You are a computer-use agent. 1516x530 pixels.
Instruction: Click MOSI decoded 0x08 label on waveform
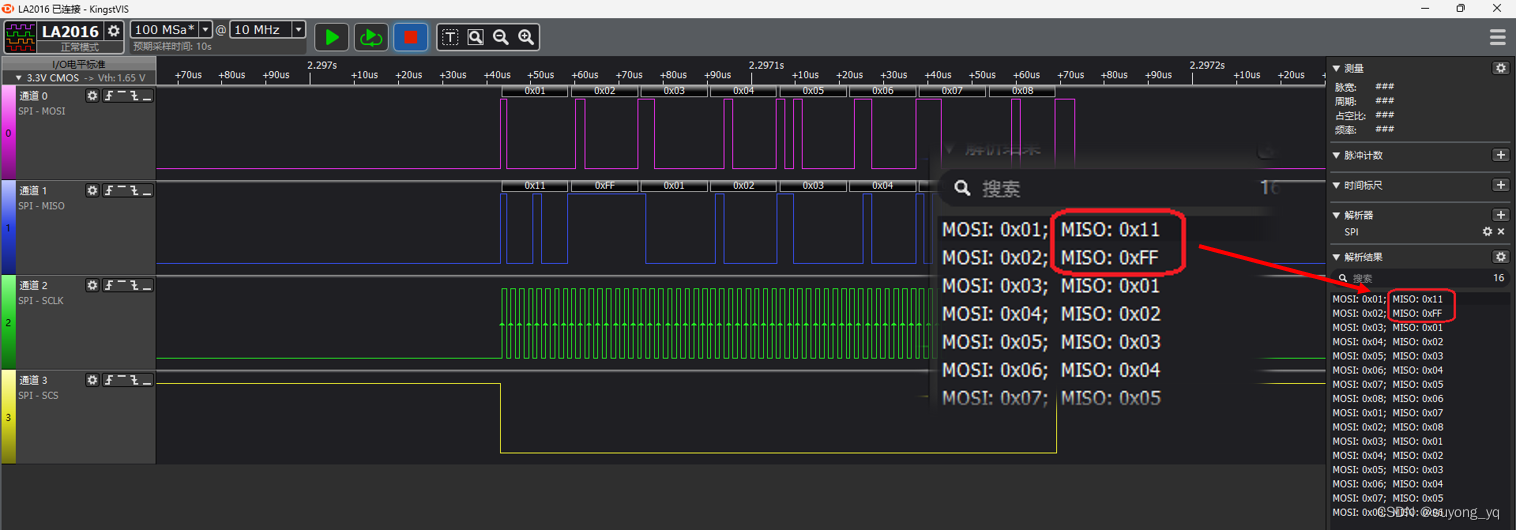(1022, 91)
